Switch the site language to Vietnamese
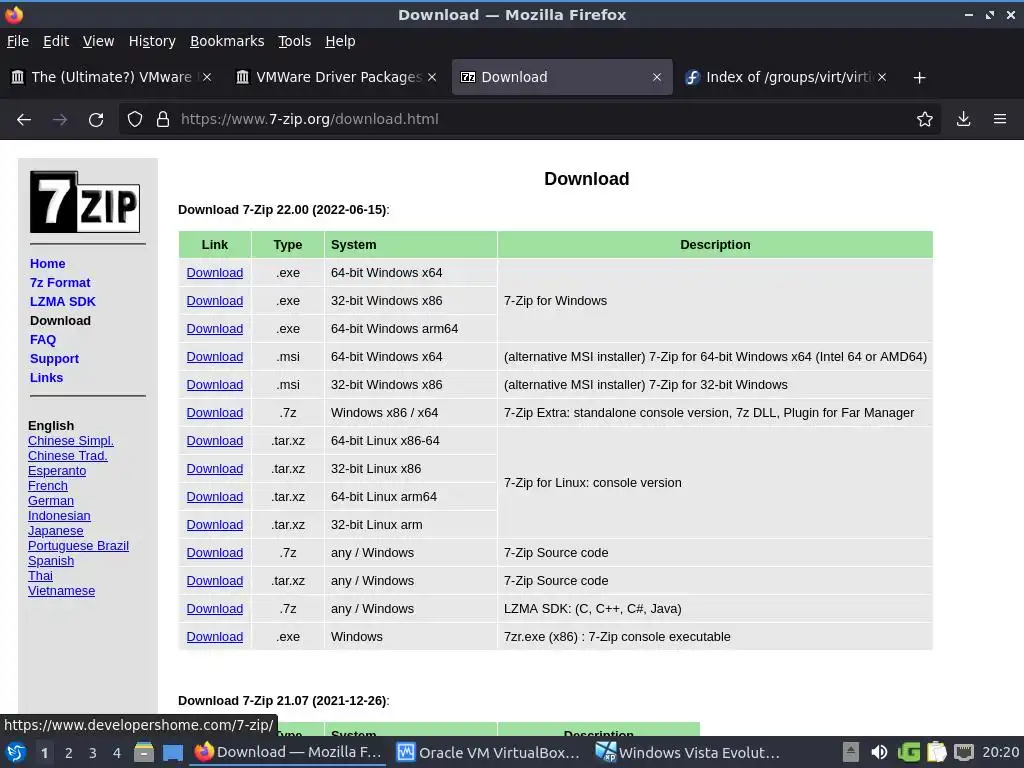 tap(61, 591)
